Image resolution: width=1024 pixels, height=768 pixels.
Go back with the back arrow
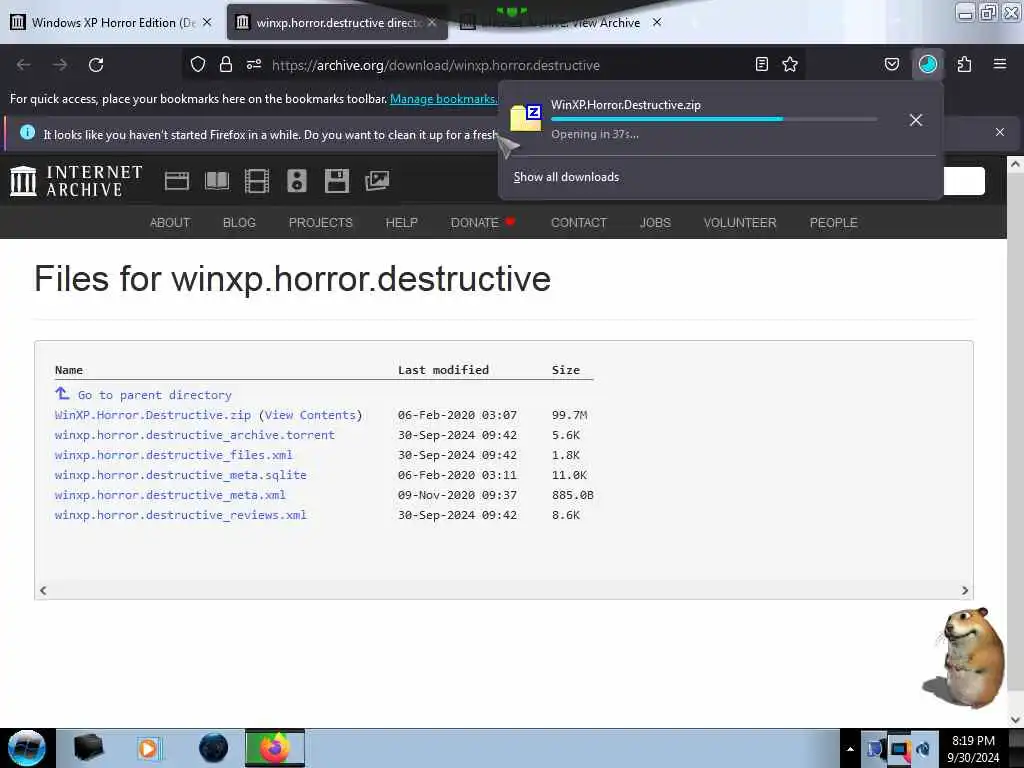[24, 65]
